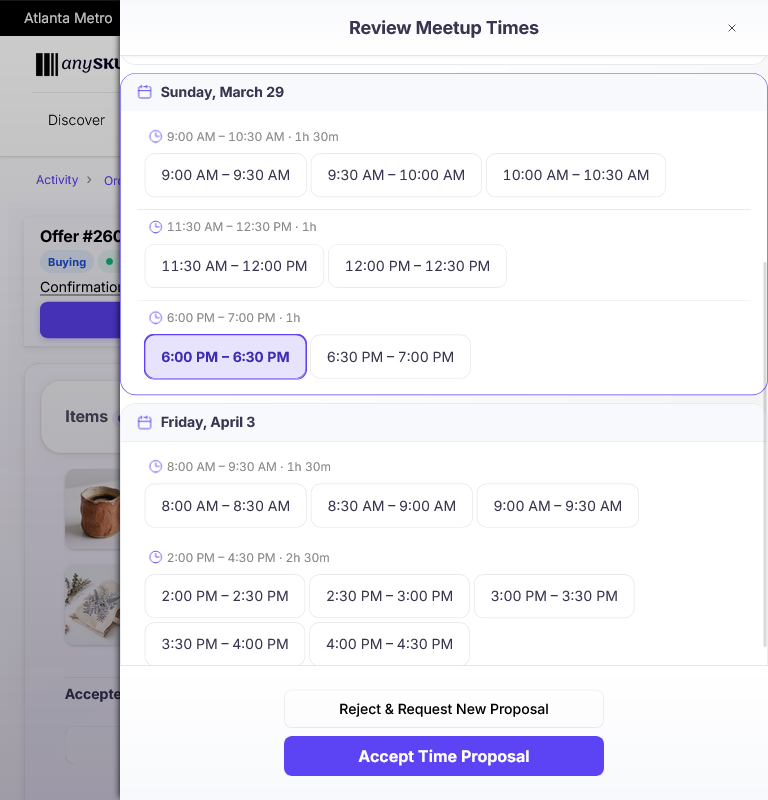Open the ceramic mug item thumbnail

pyautogui.click(x=92, y=509)
